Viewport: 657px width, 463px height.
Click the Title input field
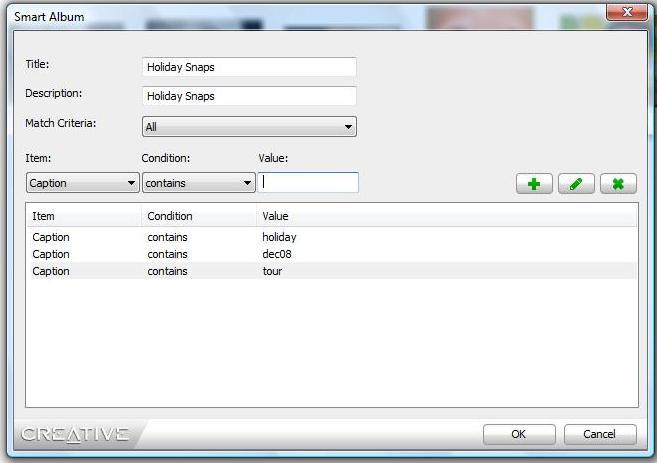pos(249,67)
